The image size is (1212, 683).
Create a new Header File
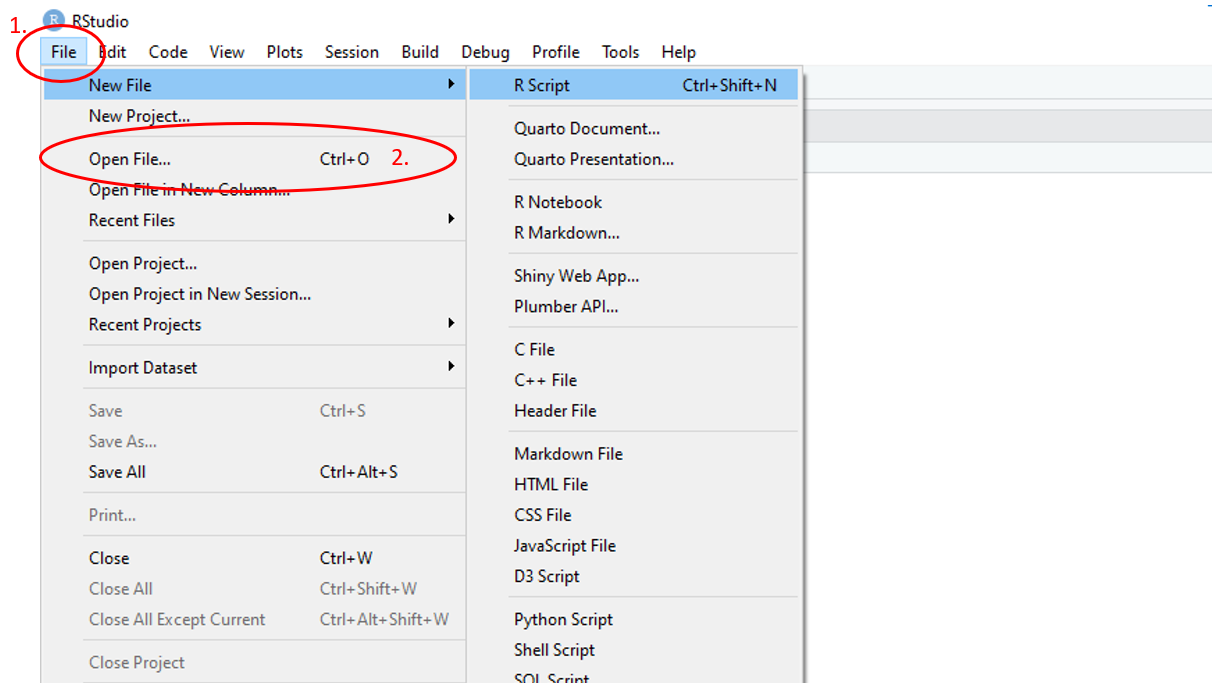[635, 411]
